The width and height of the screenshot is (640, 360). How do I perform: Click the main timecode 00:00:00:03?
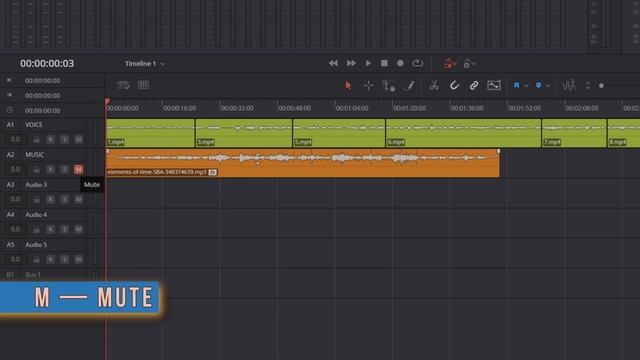click(x=47, y=64)
